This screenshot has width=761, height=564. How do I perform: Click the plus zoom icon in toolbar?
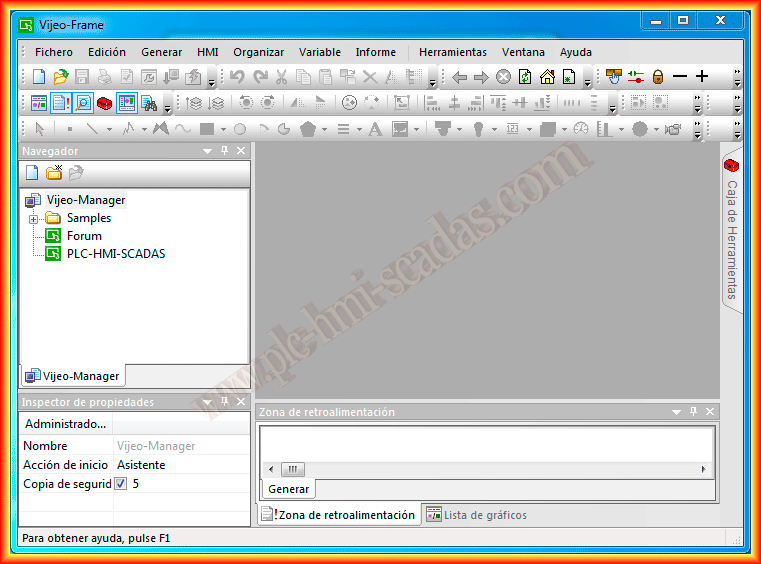(702, 77)
